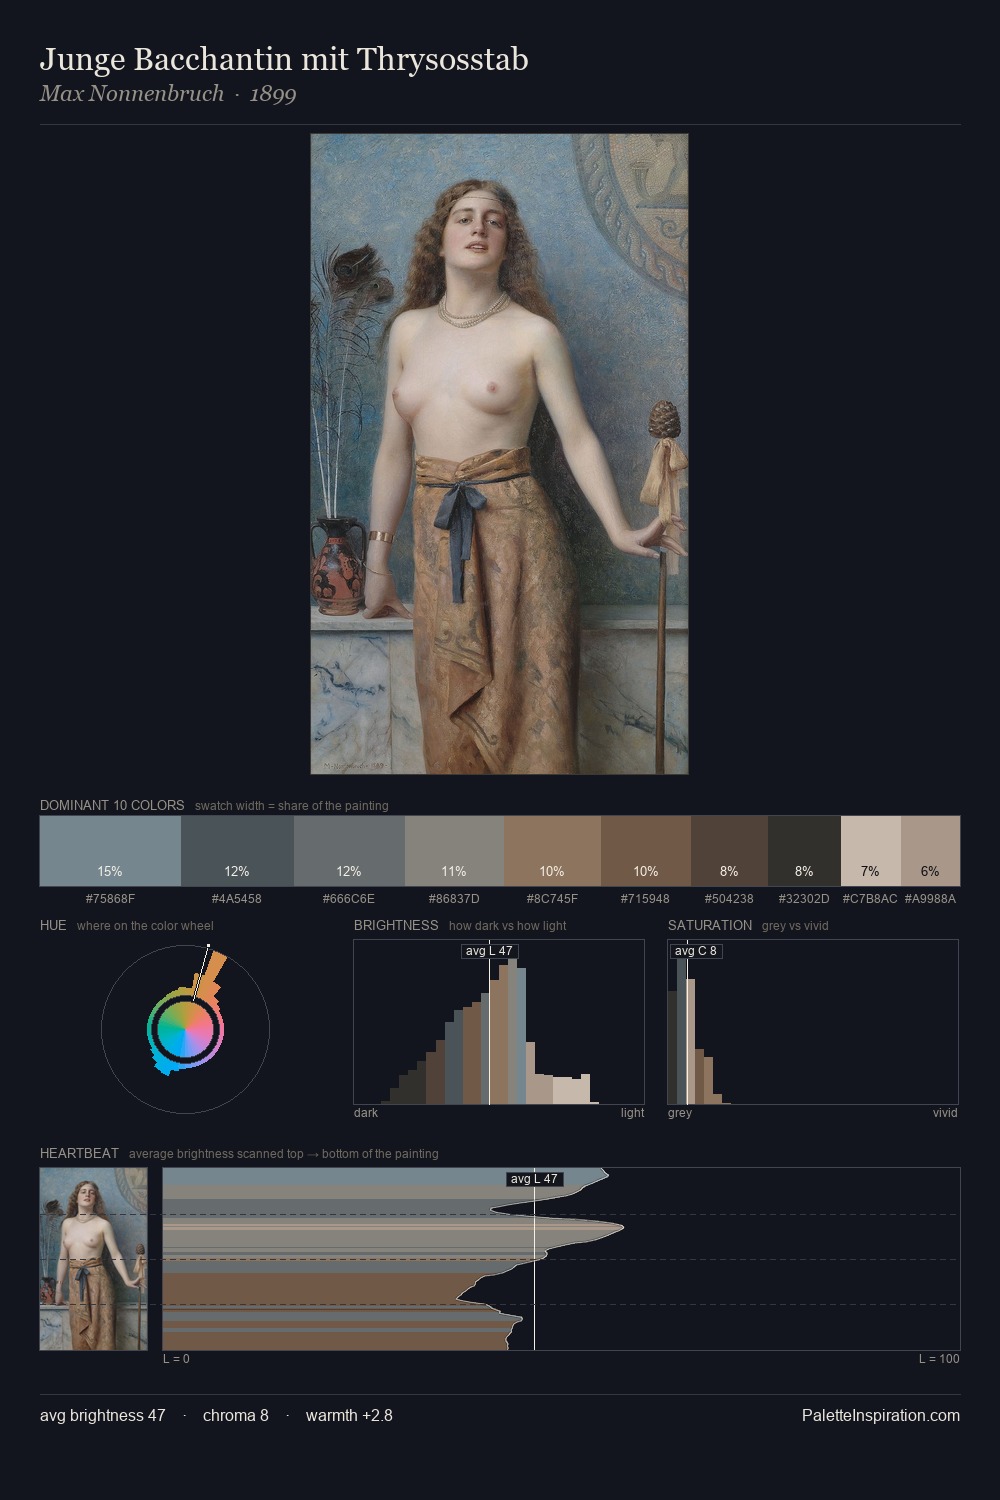Screen dimensions: 1000x1500
Task: Click the hex code text '#A9988A'
Action: point(930,899)
